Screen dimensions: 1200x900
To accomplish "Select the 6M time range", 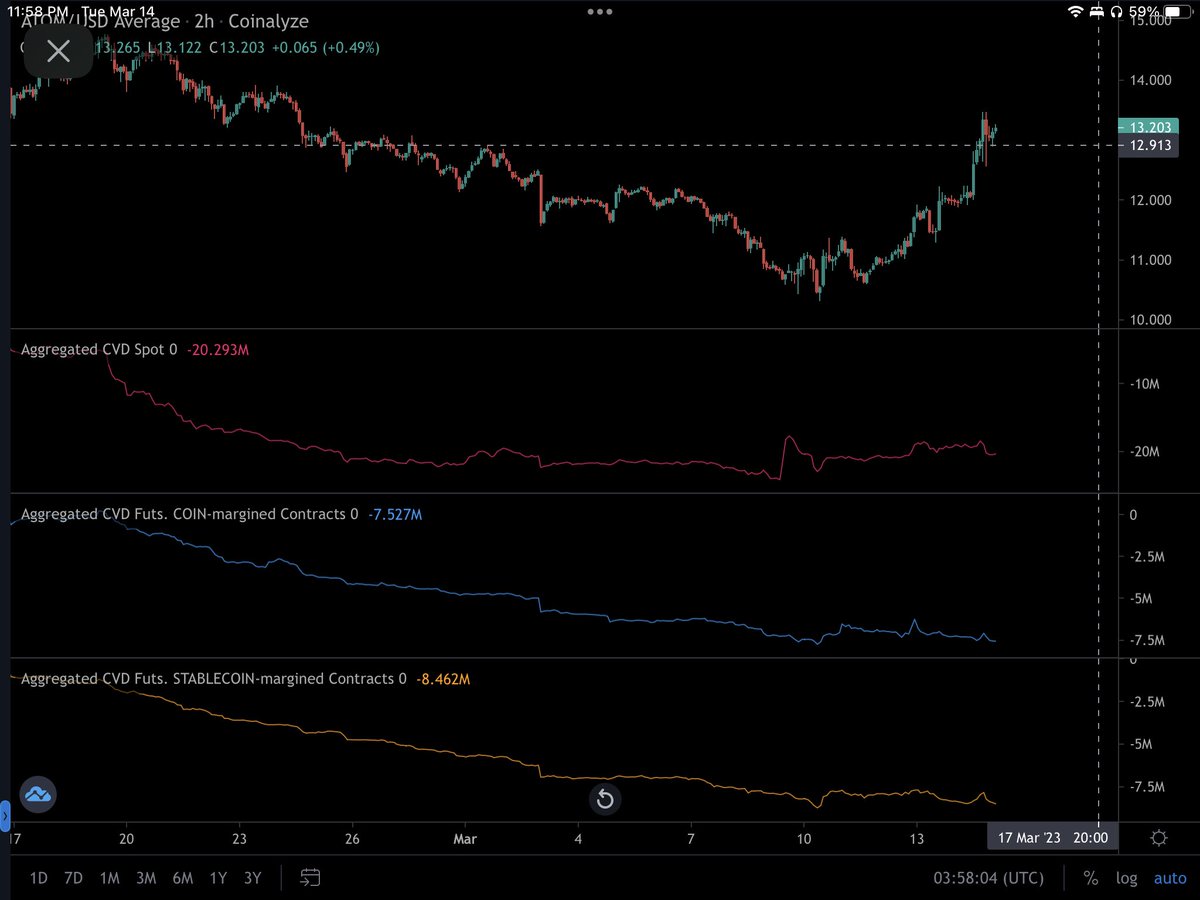I will click(x=182, y=878).
